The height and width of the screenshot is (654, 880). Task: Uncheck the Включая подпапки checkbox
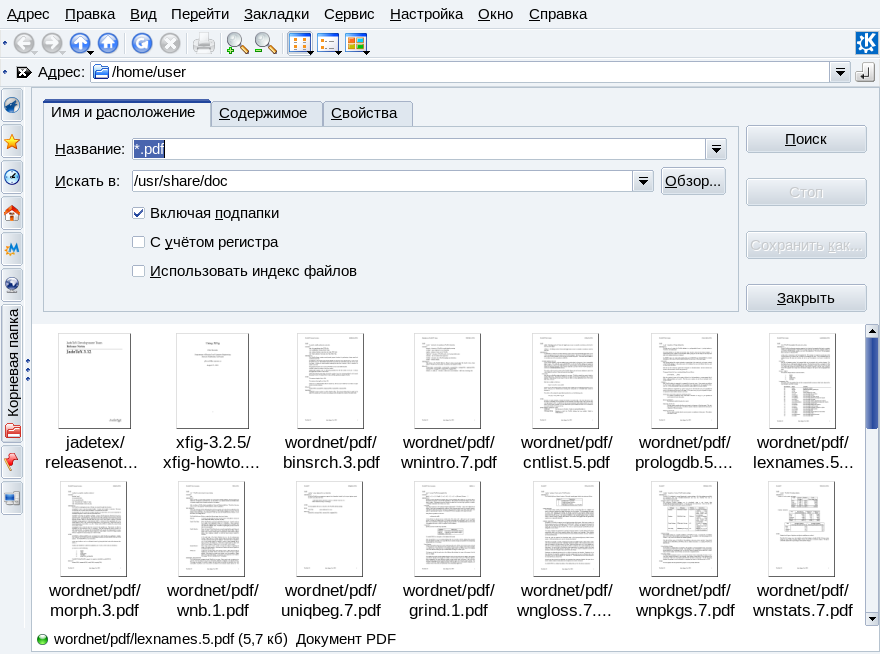pyautogui.click(x=139, y=213)
